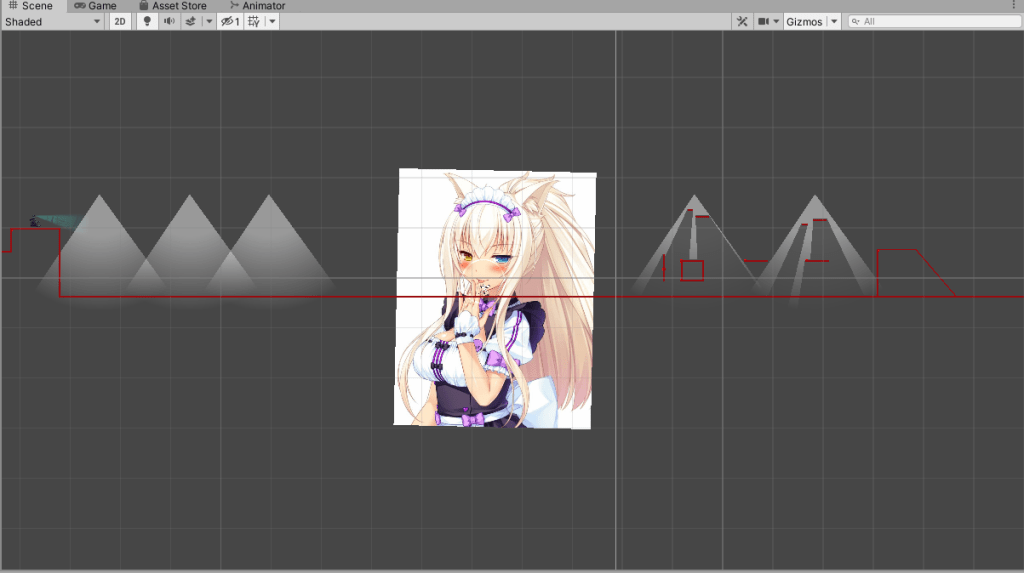Expand the scene effects dropdown arrow
1024x573 pixels.
click(x=208, y=21)
